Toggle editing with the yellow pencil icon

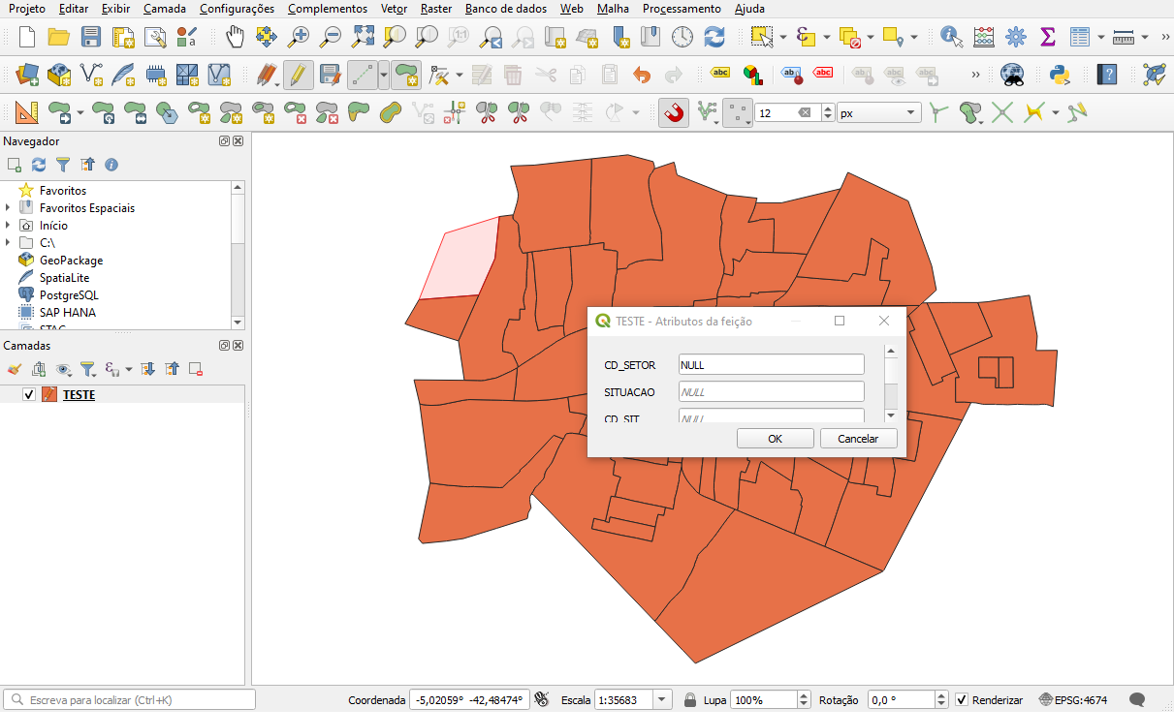(x=297, y=75)
